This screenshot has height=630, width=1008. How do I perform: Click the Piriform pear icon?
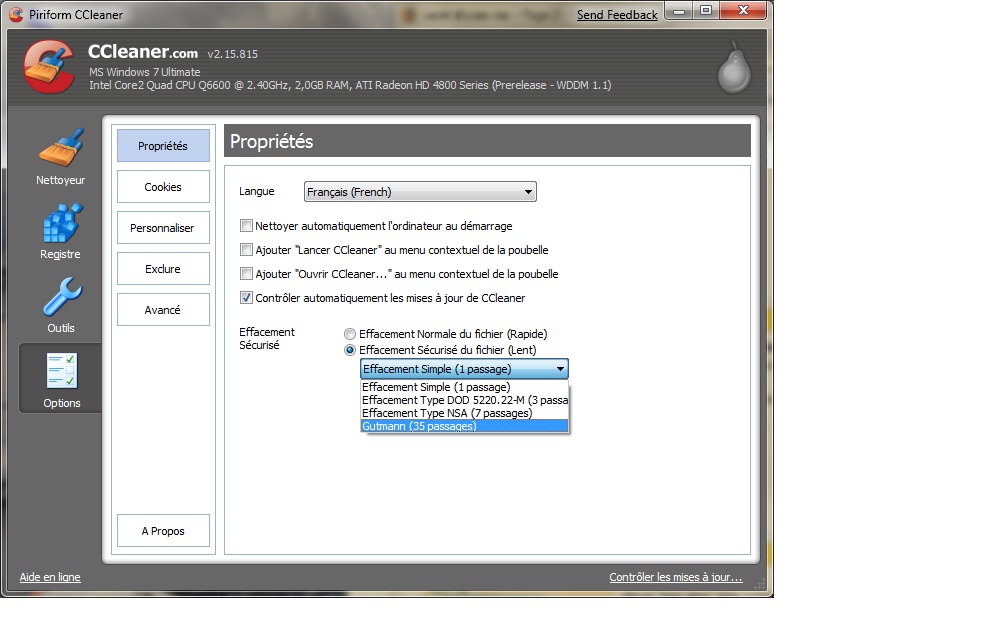734,68
